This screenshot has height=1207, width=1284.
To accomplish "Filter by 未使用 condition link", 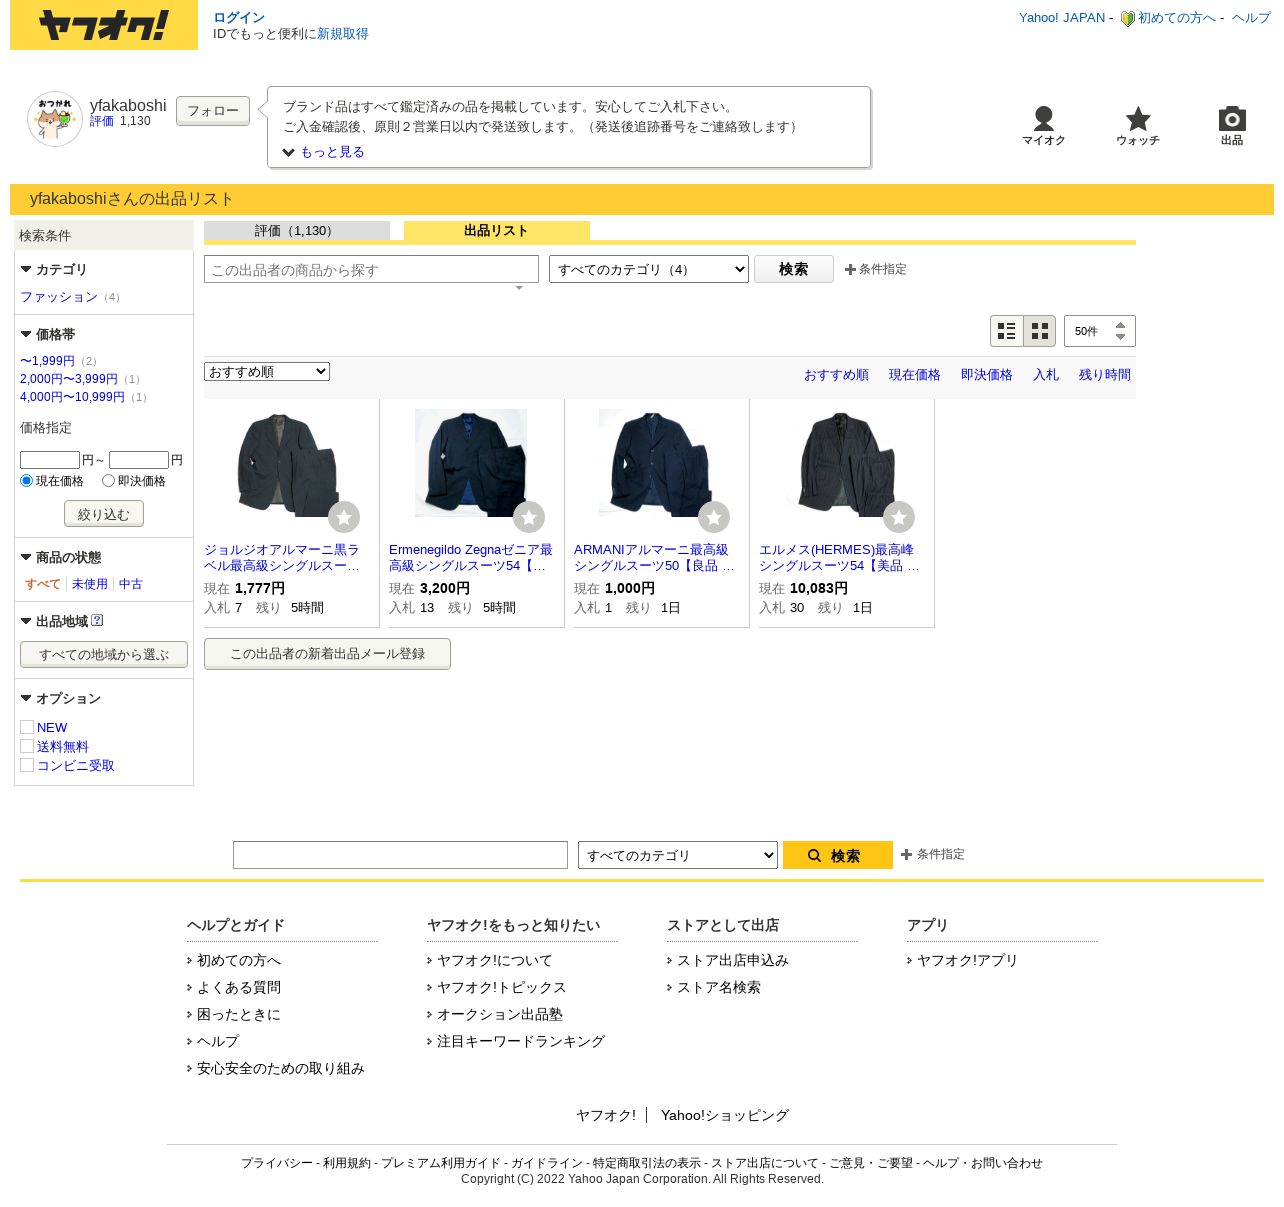I will coord(90,584).
